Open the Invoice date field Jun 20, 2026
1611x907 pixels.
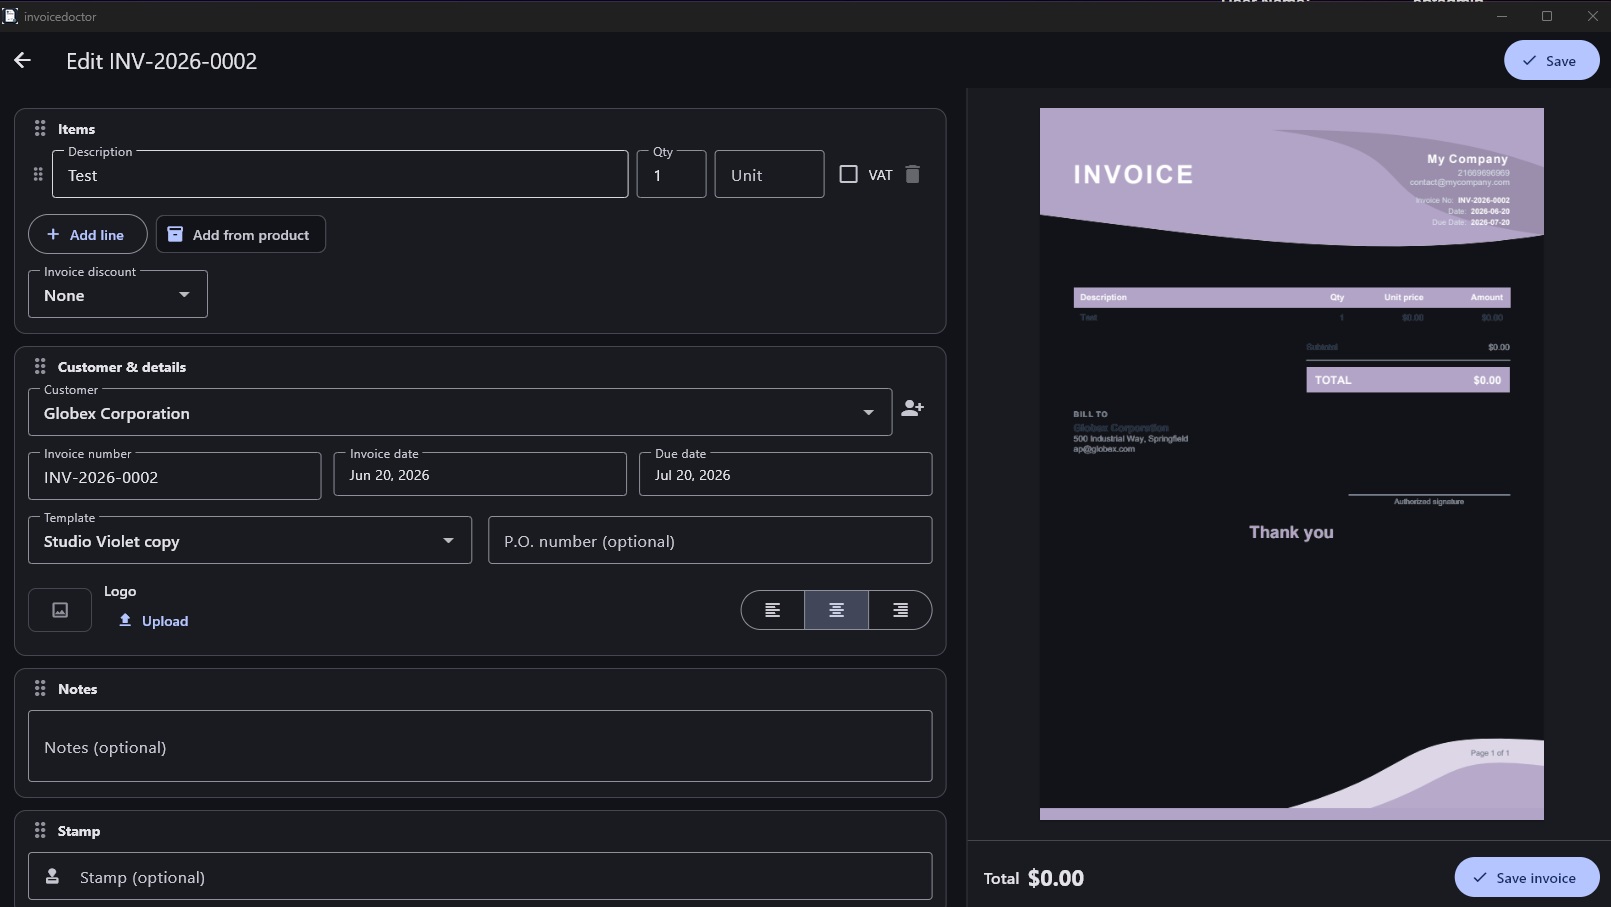coord(480,474)
